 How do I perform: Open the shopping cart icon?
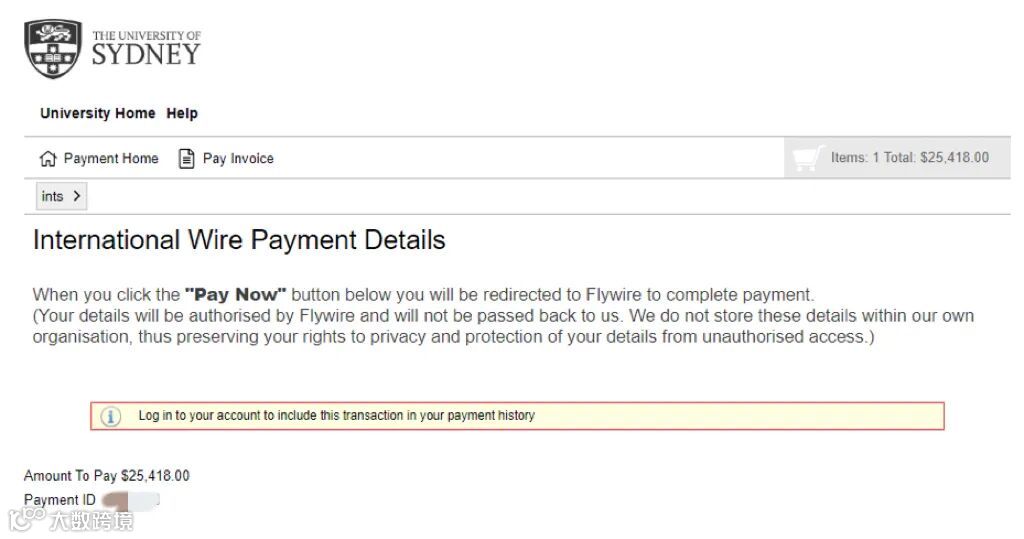[806, 158]
